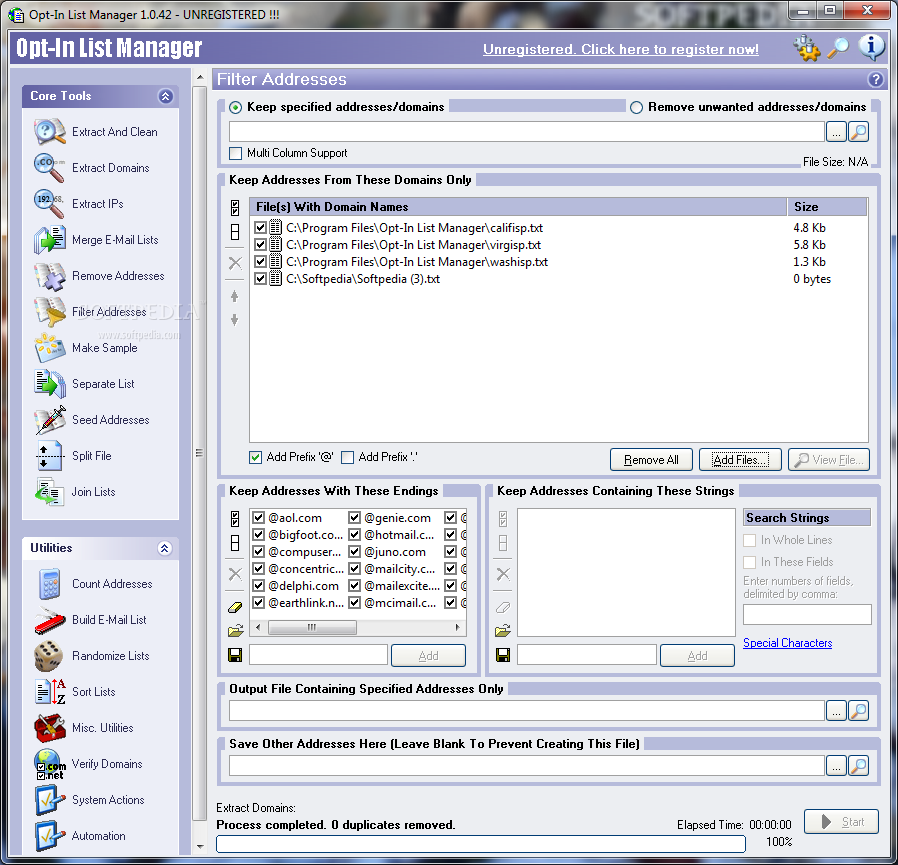Remove selected domain file with X icon
Viewport: 898px width, 865px height.
235,264
